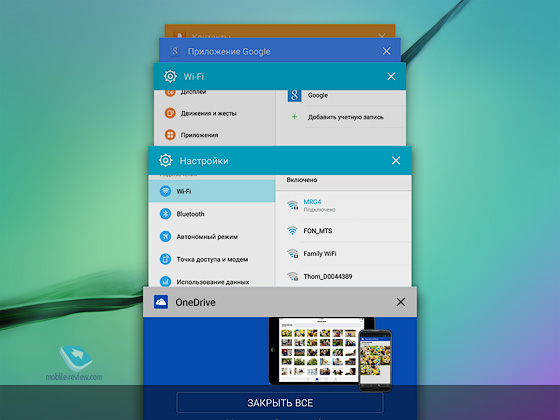
Task: Click the blue Google account icon
Action: [294, 95]
